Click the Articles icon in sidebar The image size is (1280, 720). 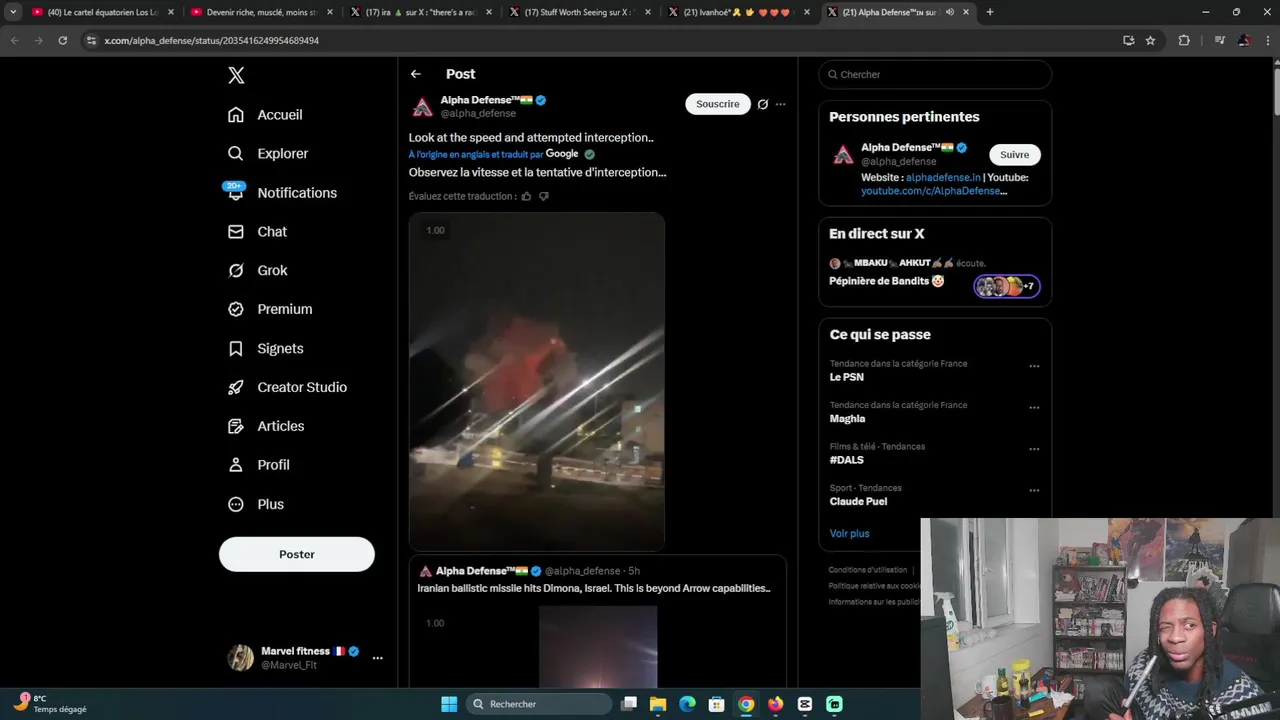236,427
